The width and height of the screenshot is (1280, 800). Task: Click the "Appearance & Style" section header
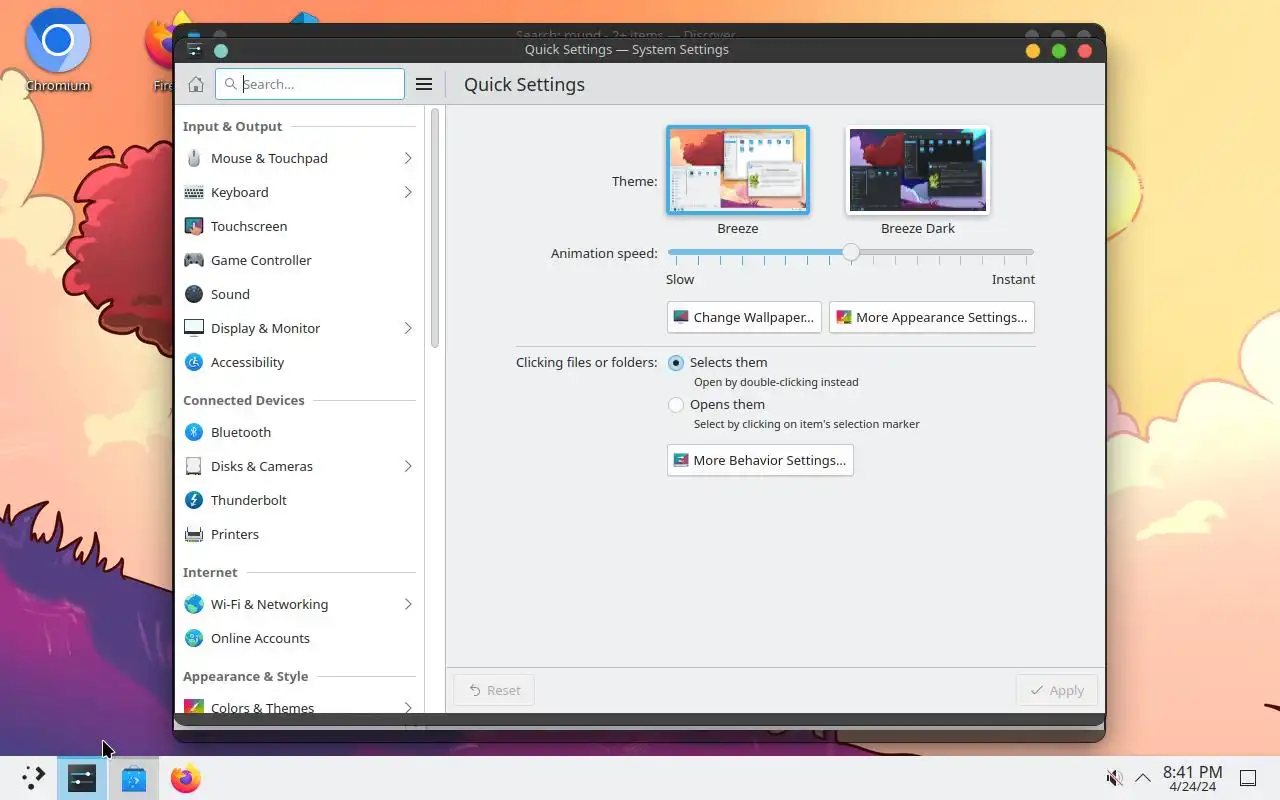pyautogui.click(x=245, y=676)
